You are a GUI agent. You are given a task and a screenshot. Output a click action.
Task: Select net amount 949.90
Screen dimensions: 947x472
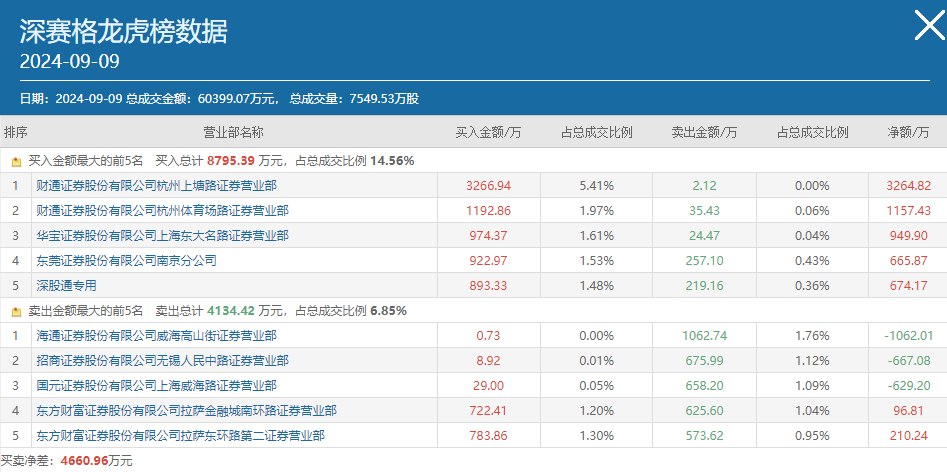click(908, 236)
